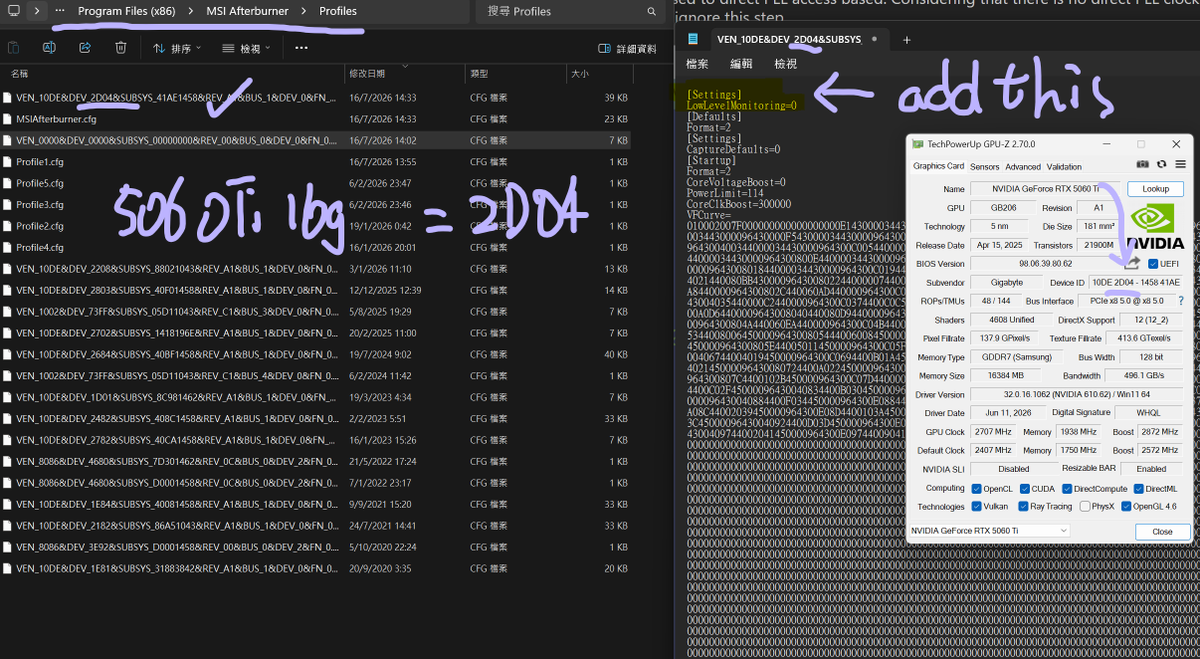This screenshot has width=1200, height=659.
Task: Expand the first breadcrumb chevron after PC icon
Action: [38, 11]
